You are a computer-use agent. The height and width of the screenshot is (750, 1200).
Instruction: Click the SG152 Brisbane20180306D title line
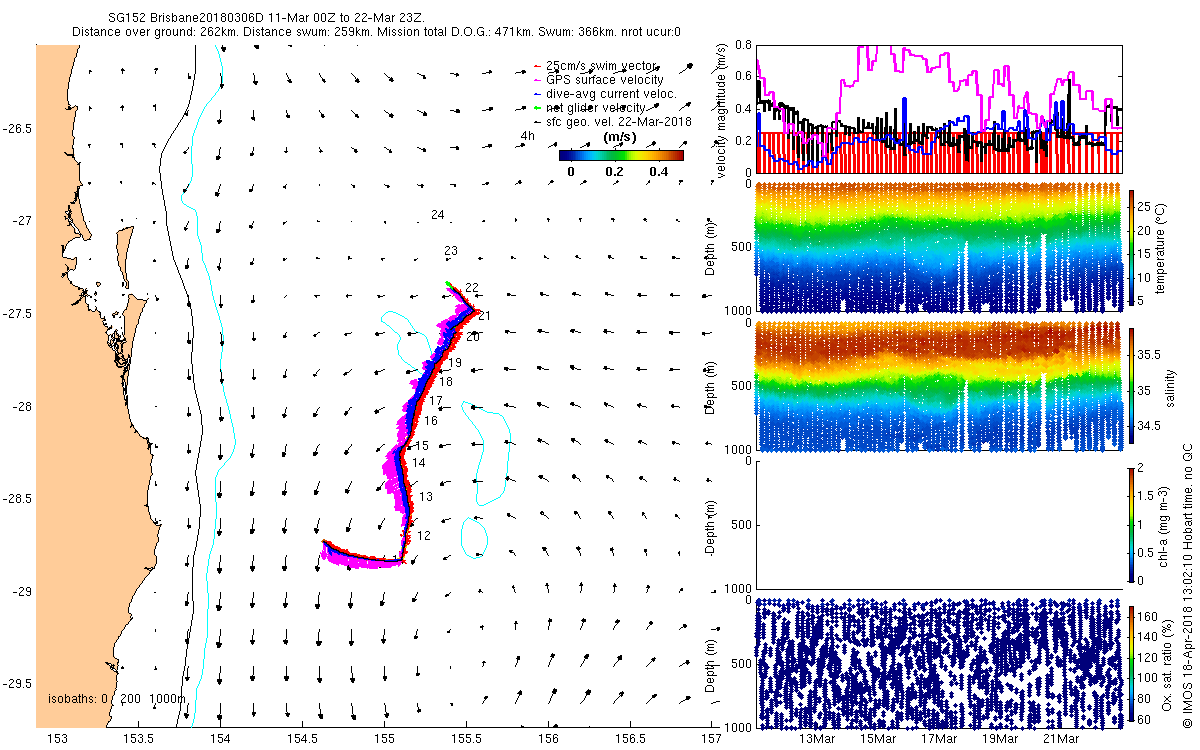click(x=266, y=18)
